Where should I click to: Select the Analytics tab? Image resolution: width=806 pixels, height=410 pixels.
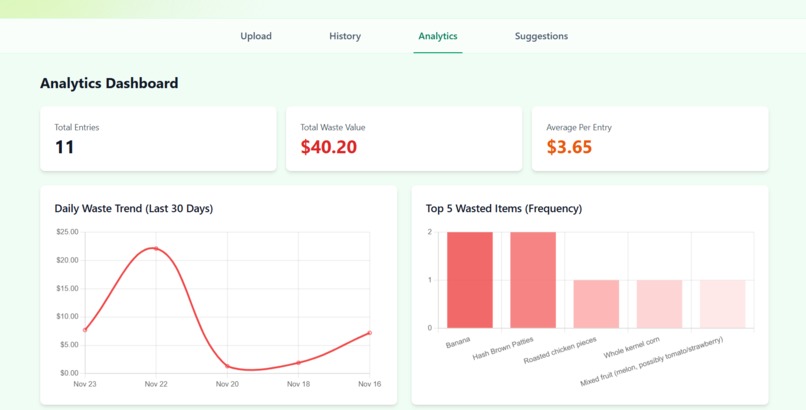point(438,36)
